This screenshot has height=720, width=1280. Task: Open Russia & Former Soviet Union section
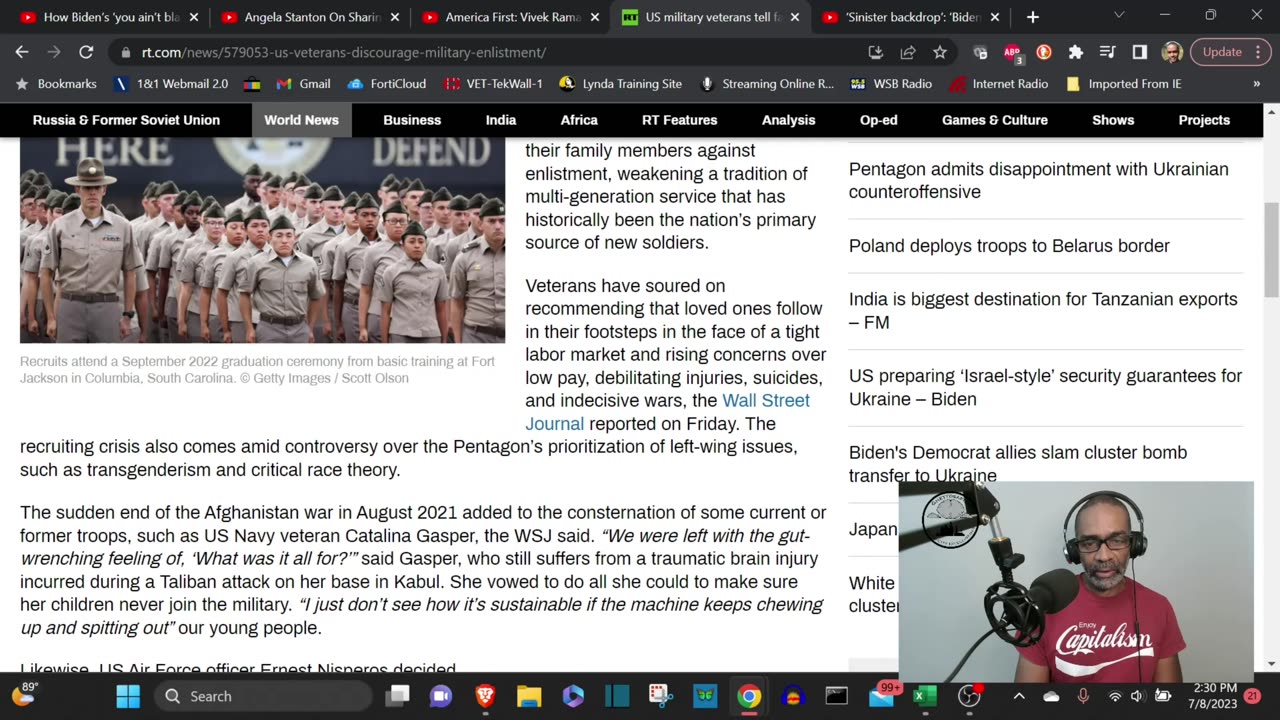point(126,120)
